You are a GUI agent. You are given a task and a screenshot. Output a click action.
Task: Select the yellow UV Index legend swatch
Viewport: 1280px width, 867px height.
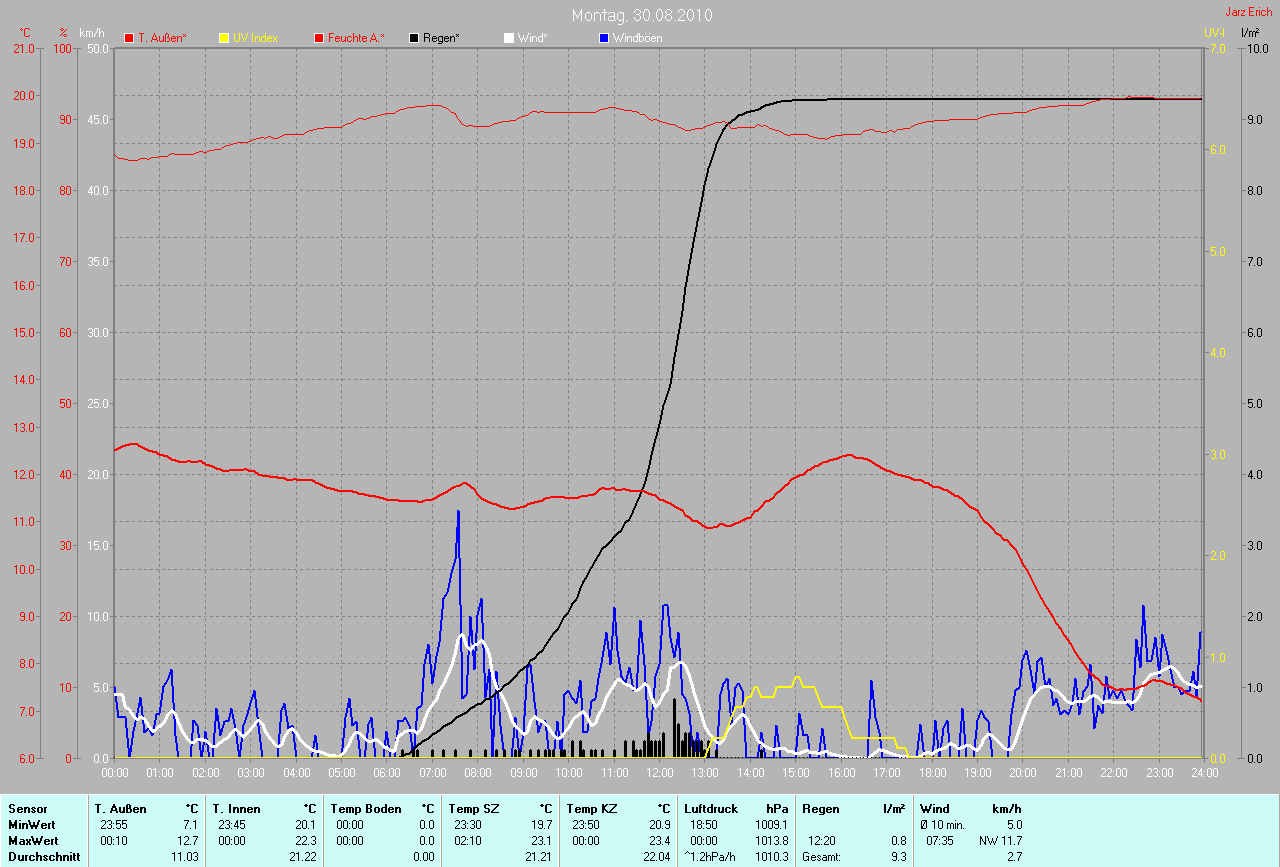(x=224, y=38)
